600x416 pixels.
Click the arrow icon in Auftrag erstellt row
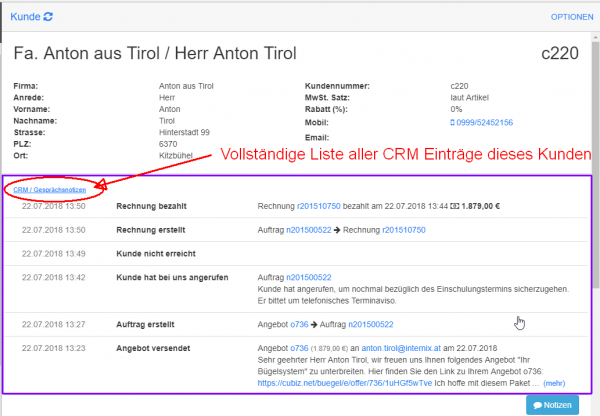[x=314, y=325]
